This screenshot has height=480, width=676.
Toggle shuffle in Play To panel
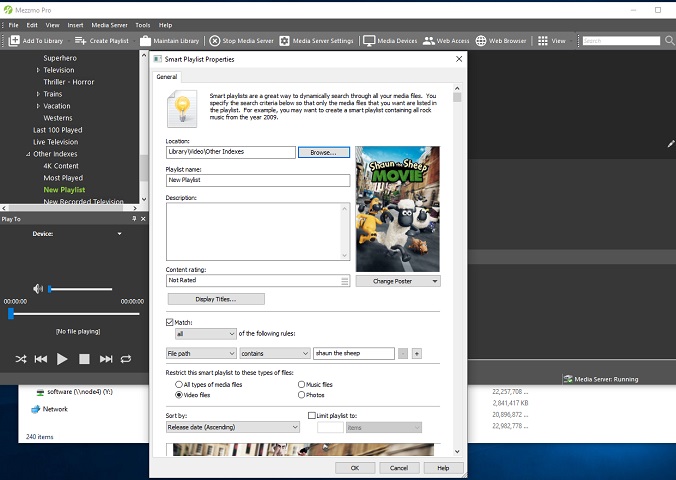[21, 359]
